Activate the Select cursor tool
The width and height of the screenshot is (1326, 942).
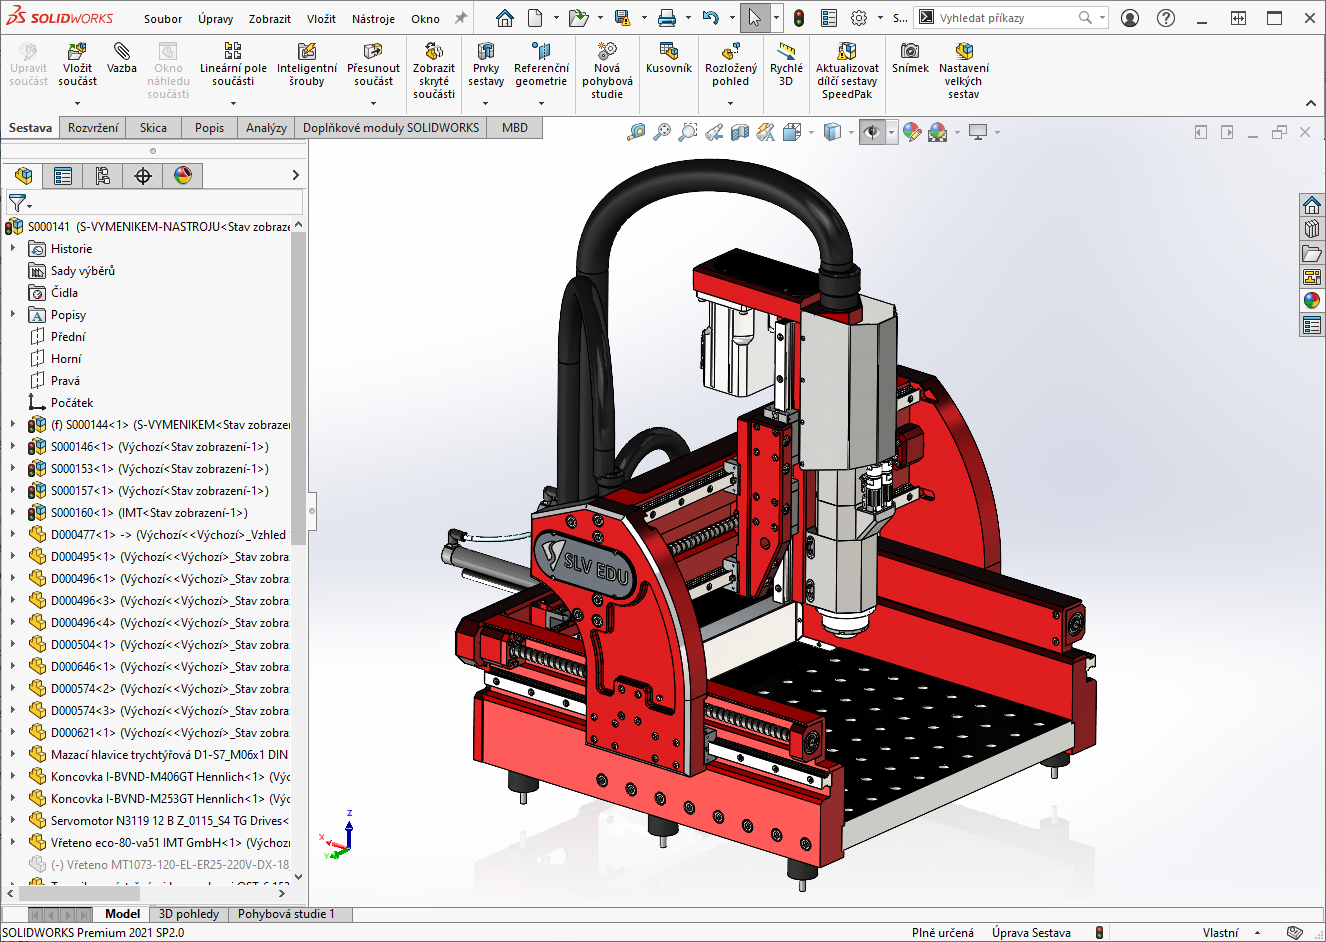tap(755, 18)
